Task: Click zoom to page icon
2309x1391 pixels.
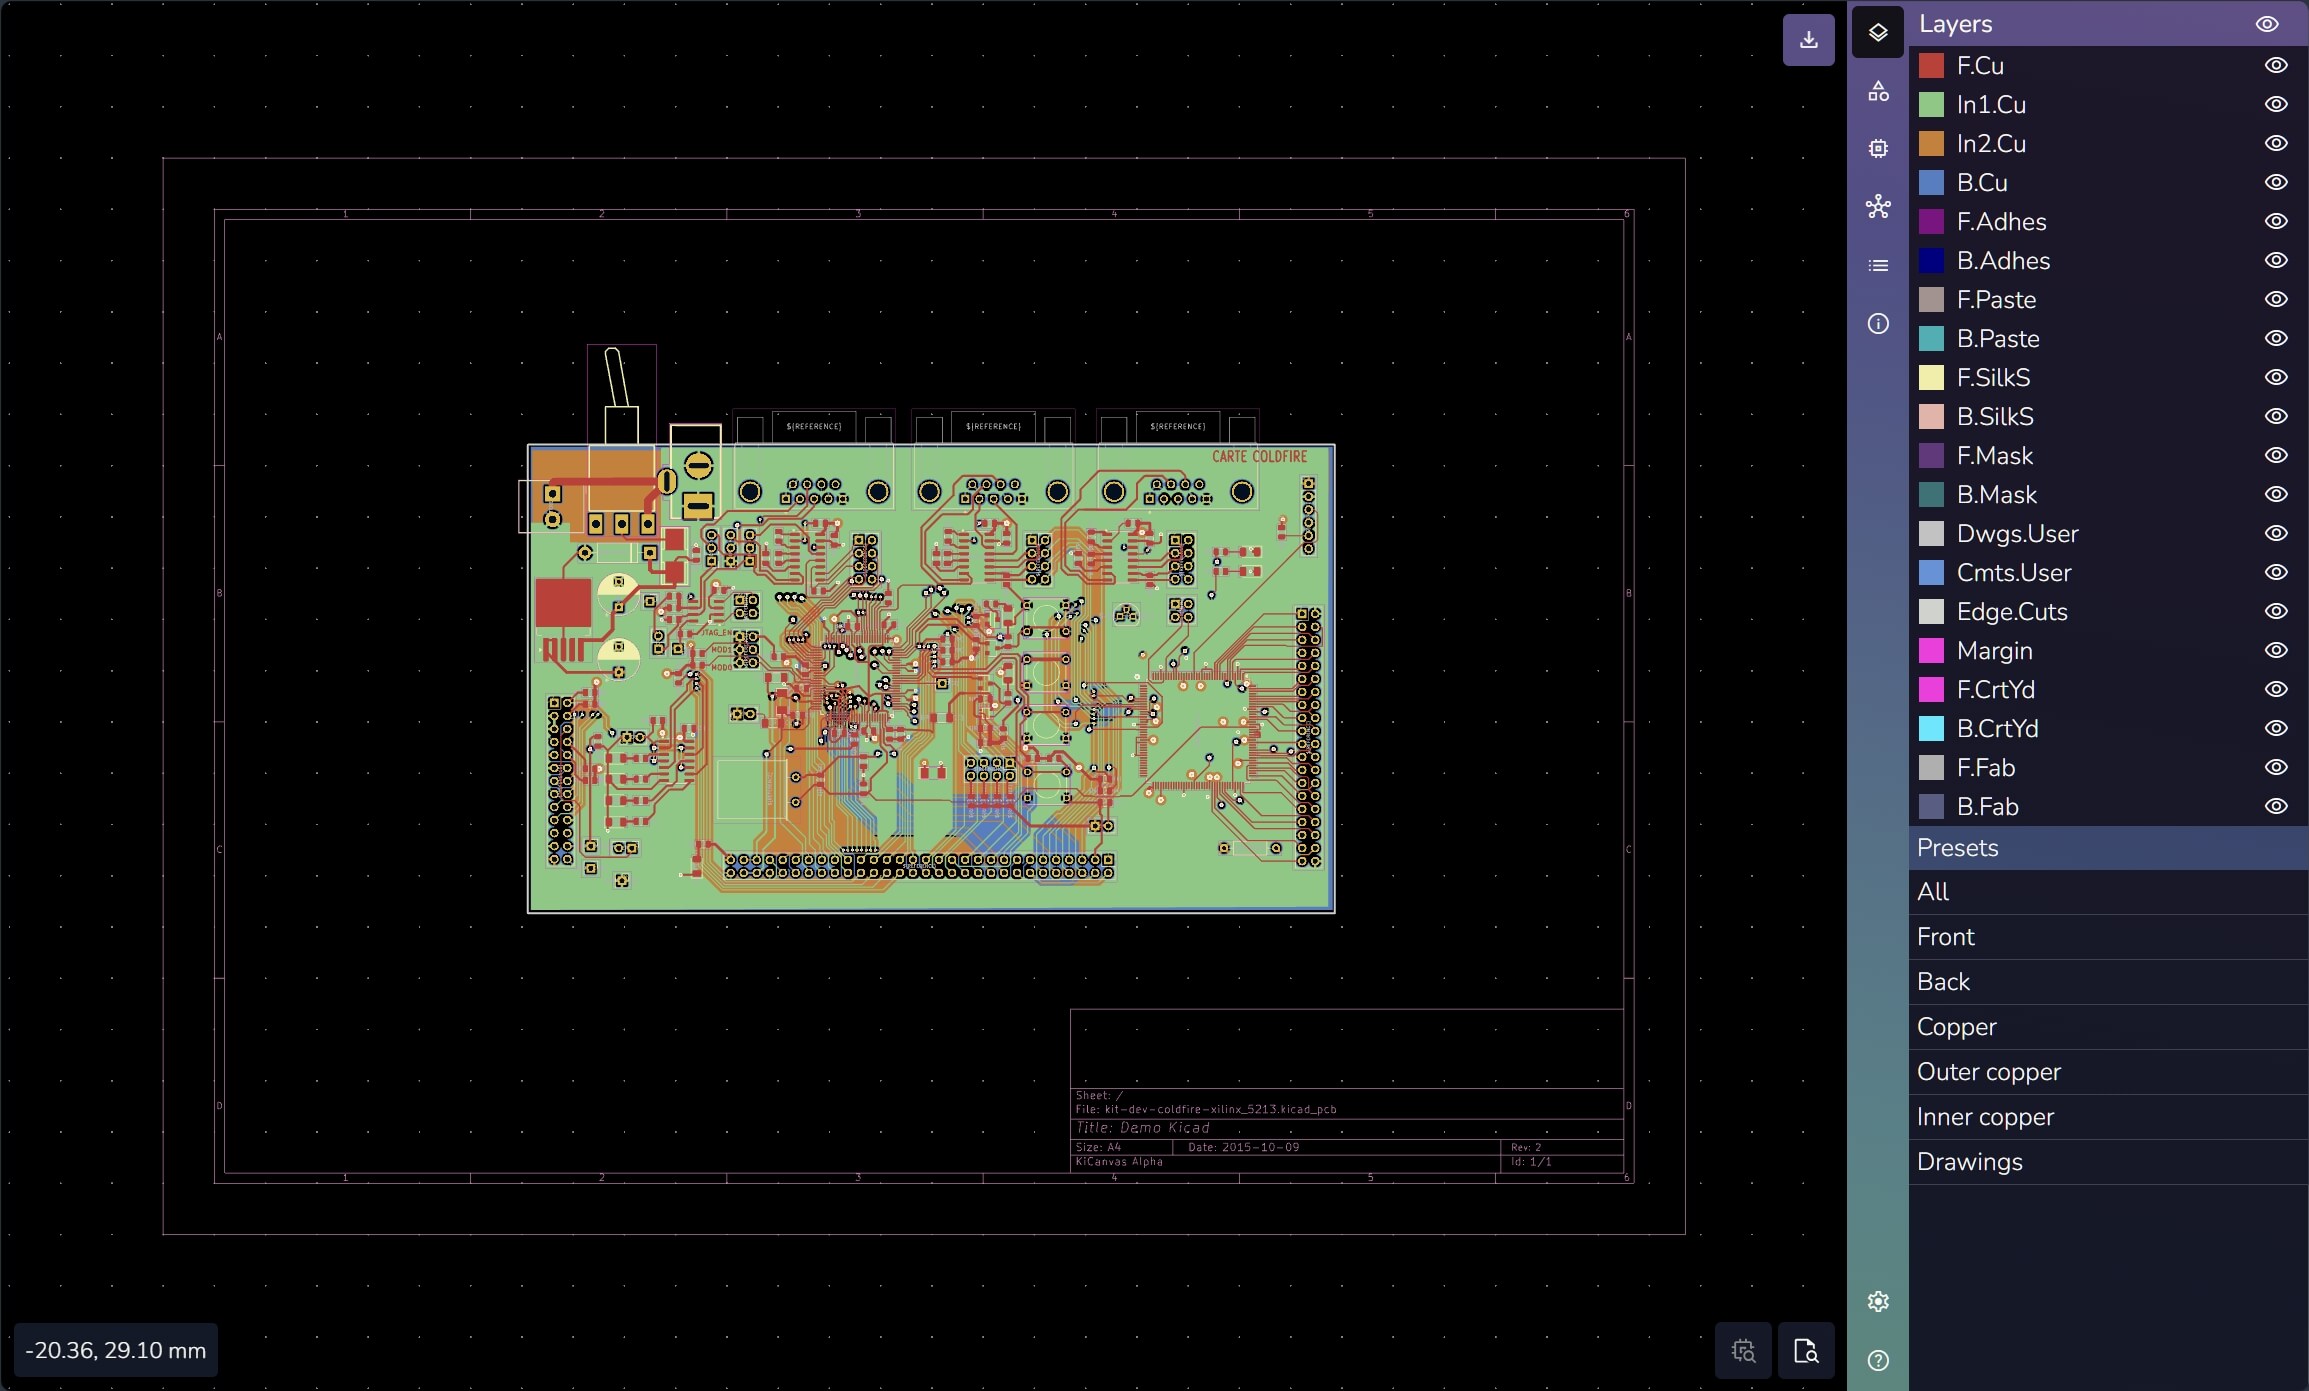Action: pyautogui.click(x=1805, y=1351)
